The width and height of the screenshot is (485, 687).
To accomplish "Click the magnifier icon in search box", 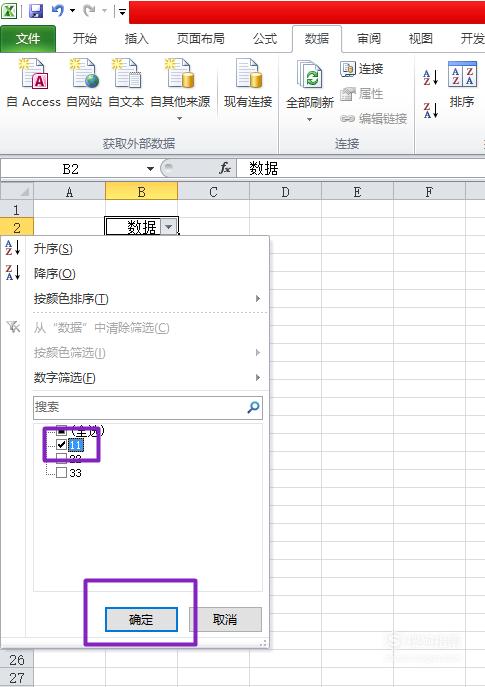I will tap(253, 407).
